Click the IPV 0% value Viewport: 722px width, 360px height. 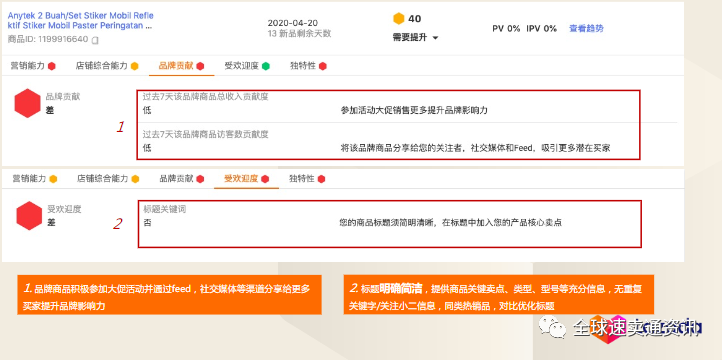[542, 29]
